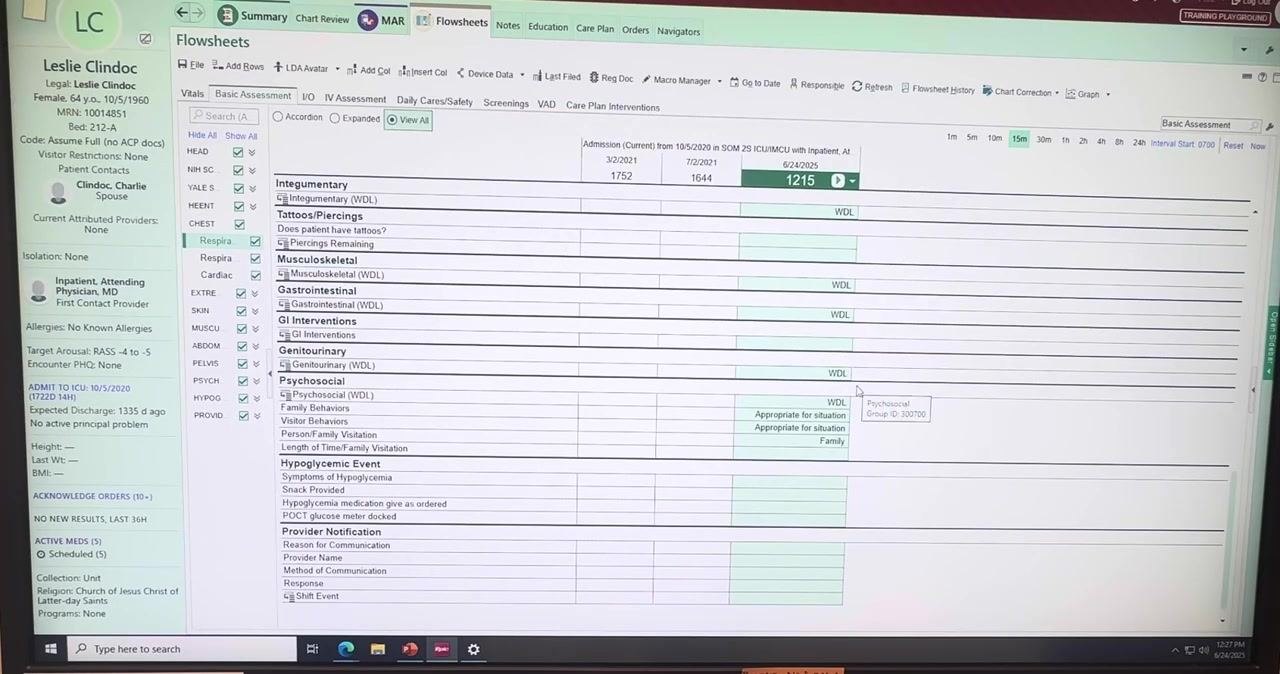This screenshot has height=674, width=1280.
Task: Open File Explorer from the taskbar
Action: [378, 649]
